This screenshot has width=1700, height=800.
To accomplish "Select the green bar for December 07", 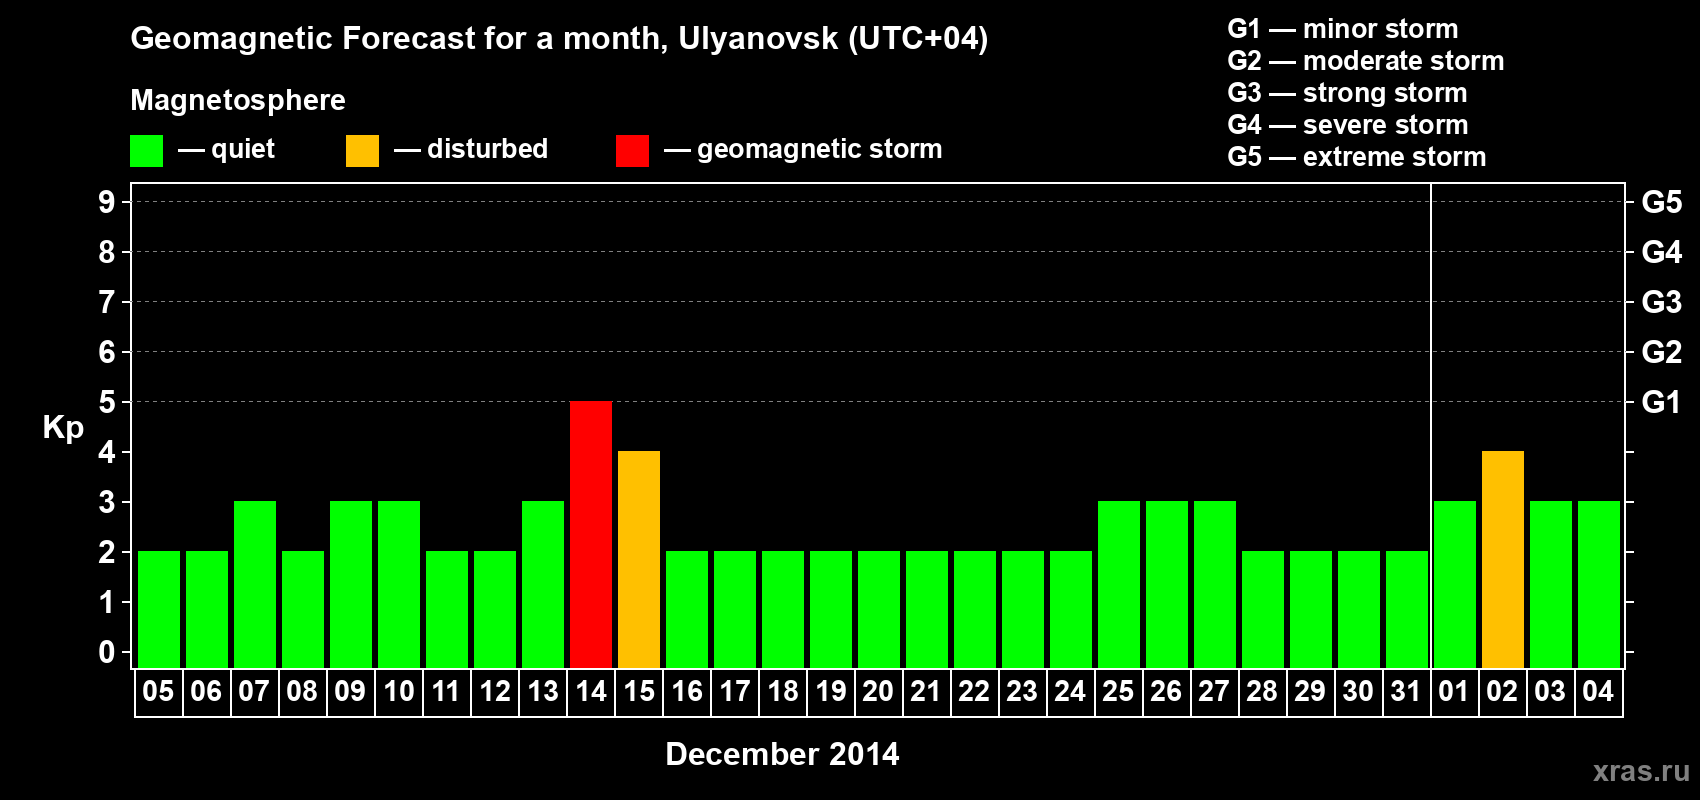I will 255,584.
